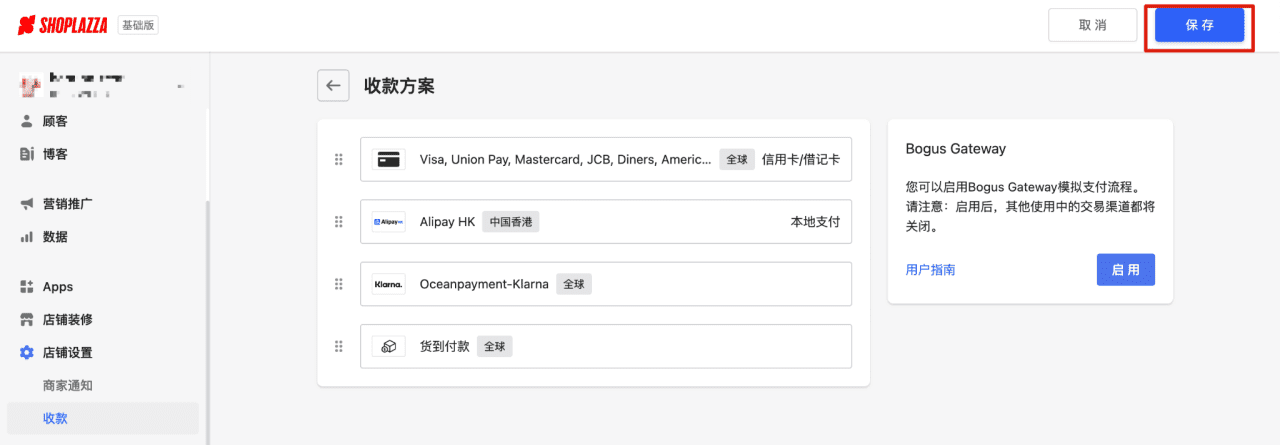Open 博客 in the sidebar
Image resolution: width=1280 pixels, height=445 pixels.
55,154
